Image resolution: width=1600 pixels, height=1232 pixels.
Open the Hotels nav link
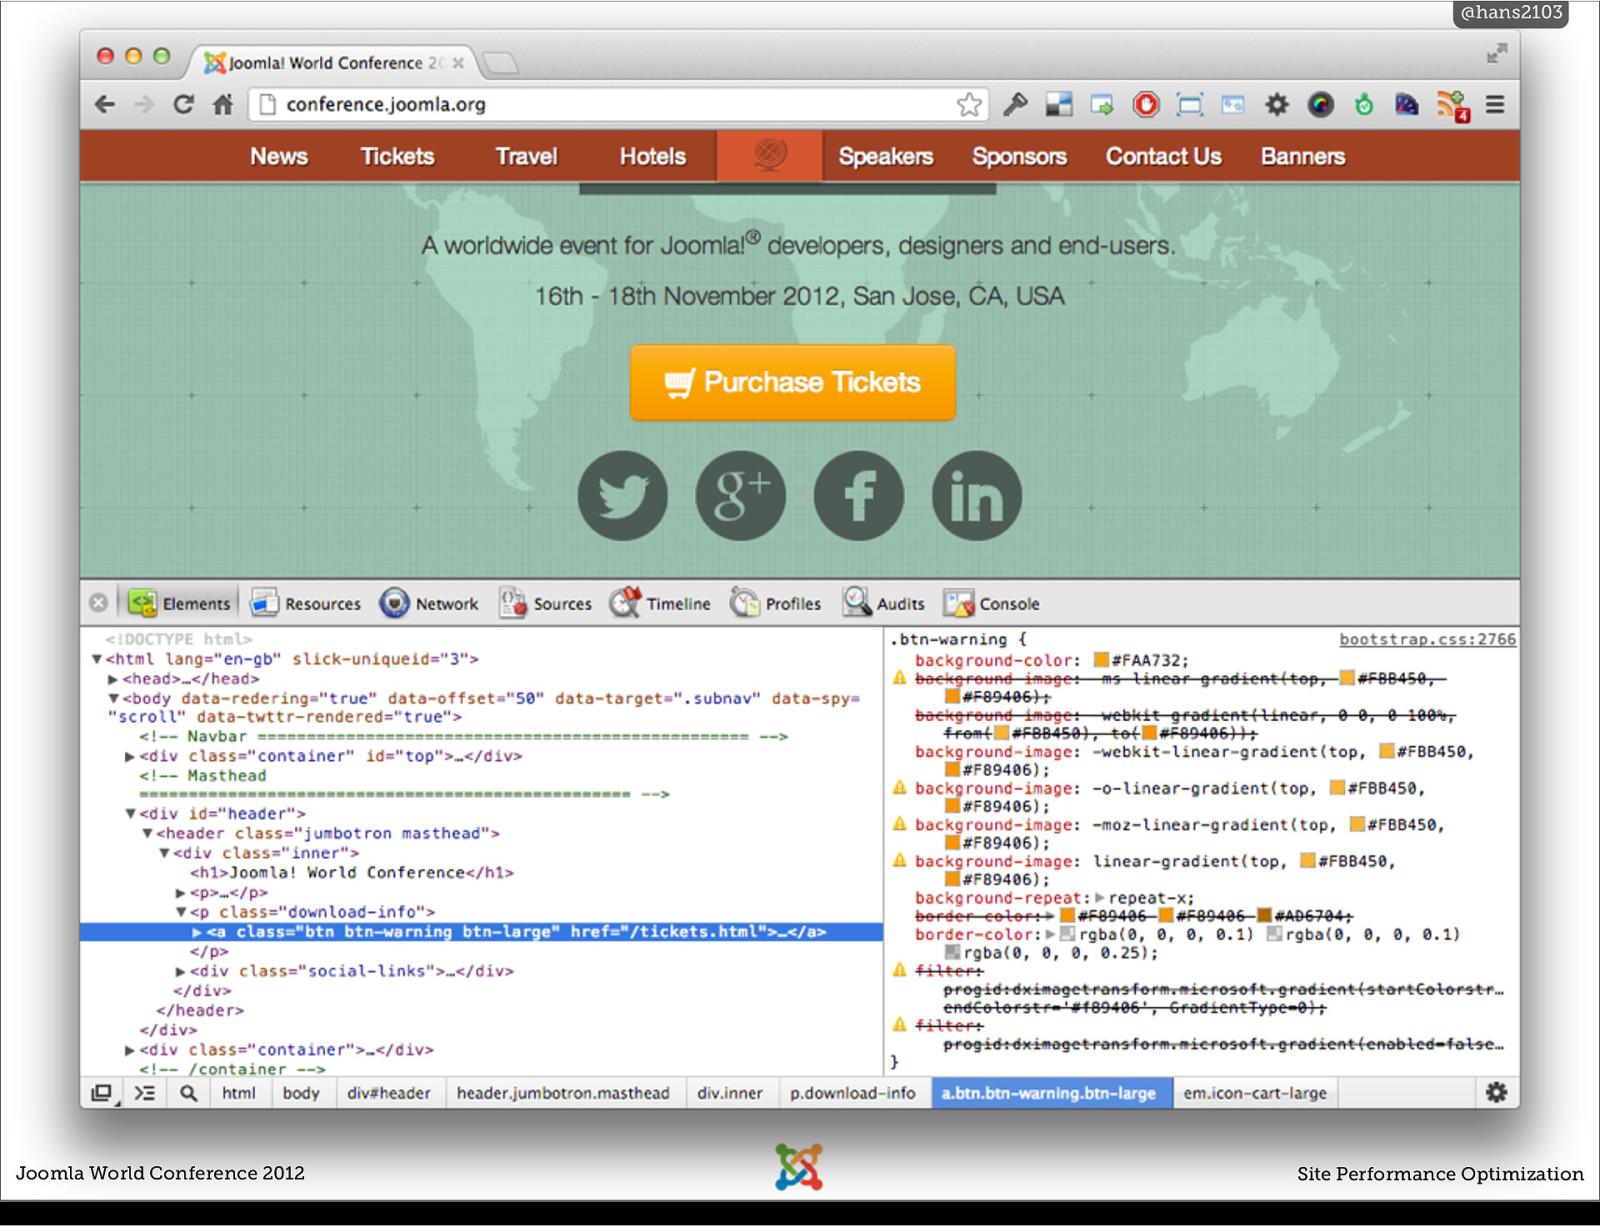tap(652, 156)
